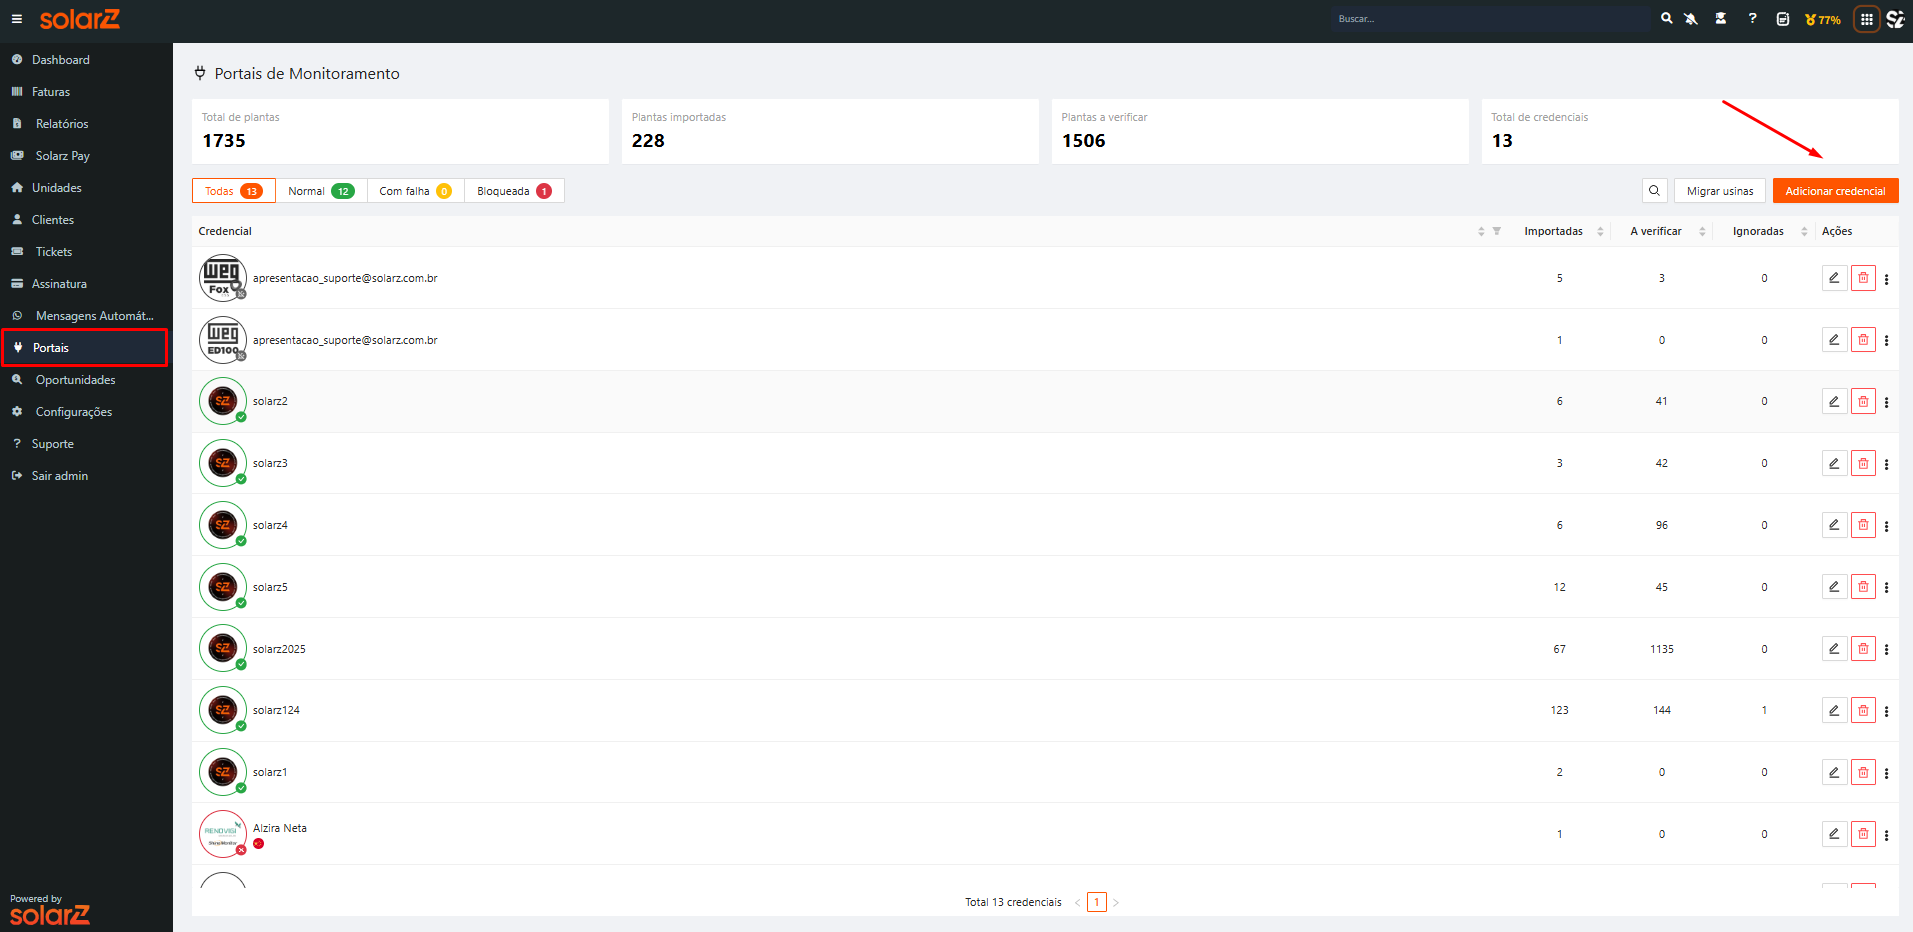Viewport: 1913px width, 932px height.
Task: Open more options for solarz2 row
Action: point(1887,402)
